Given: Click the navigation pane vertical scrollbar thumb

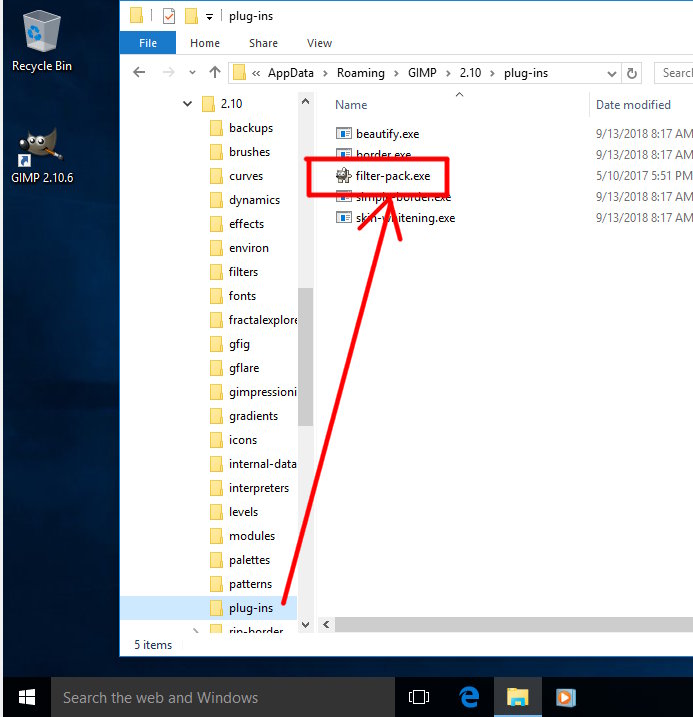Looking at the screenshot, I should (x=305, y=357).
